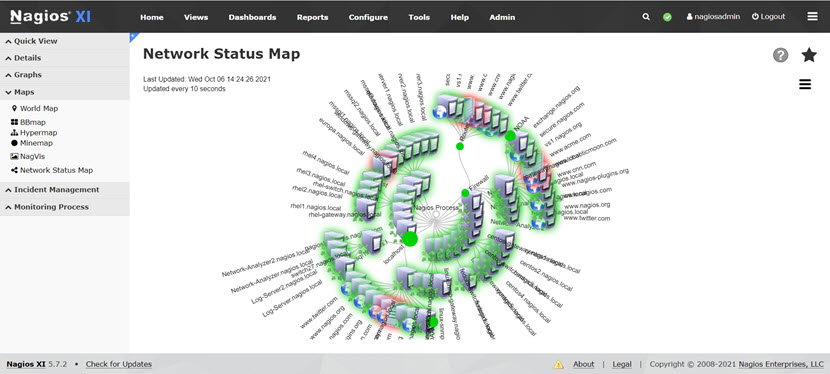
Task: Click the Hypermap tree icon
Action: (14, 133)
